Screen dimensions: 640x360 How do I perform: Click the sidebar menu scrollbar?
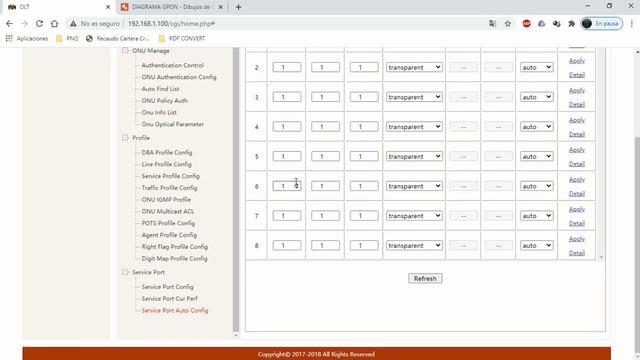[x=236, y=190]
